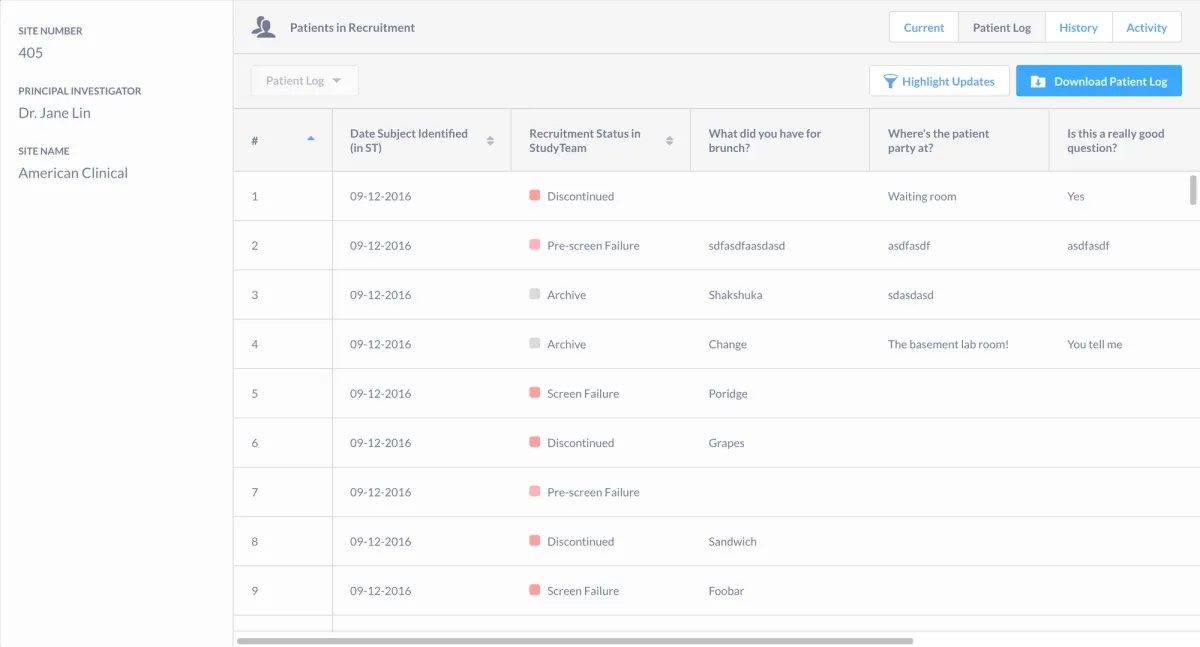Screen dimensions: 1200x647
Task: Select the Patient Log tab
Action: (x=1001, y=27)
